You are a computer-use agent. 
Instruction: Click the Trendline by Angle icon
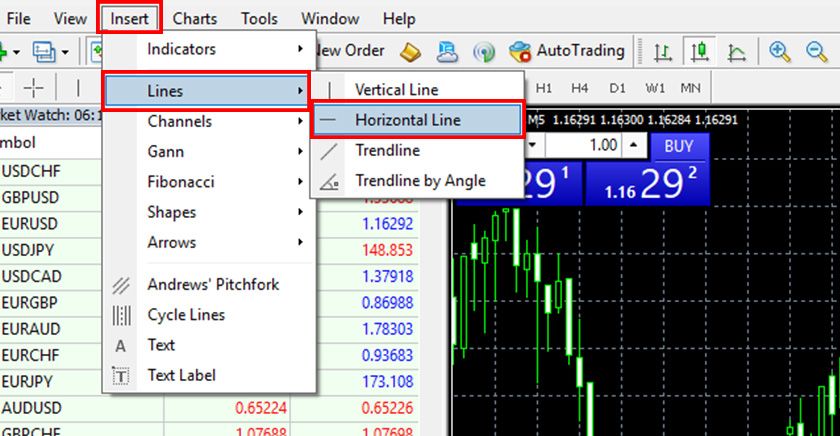(x=333, y=181)
